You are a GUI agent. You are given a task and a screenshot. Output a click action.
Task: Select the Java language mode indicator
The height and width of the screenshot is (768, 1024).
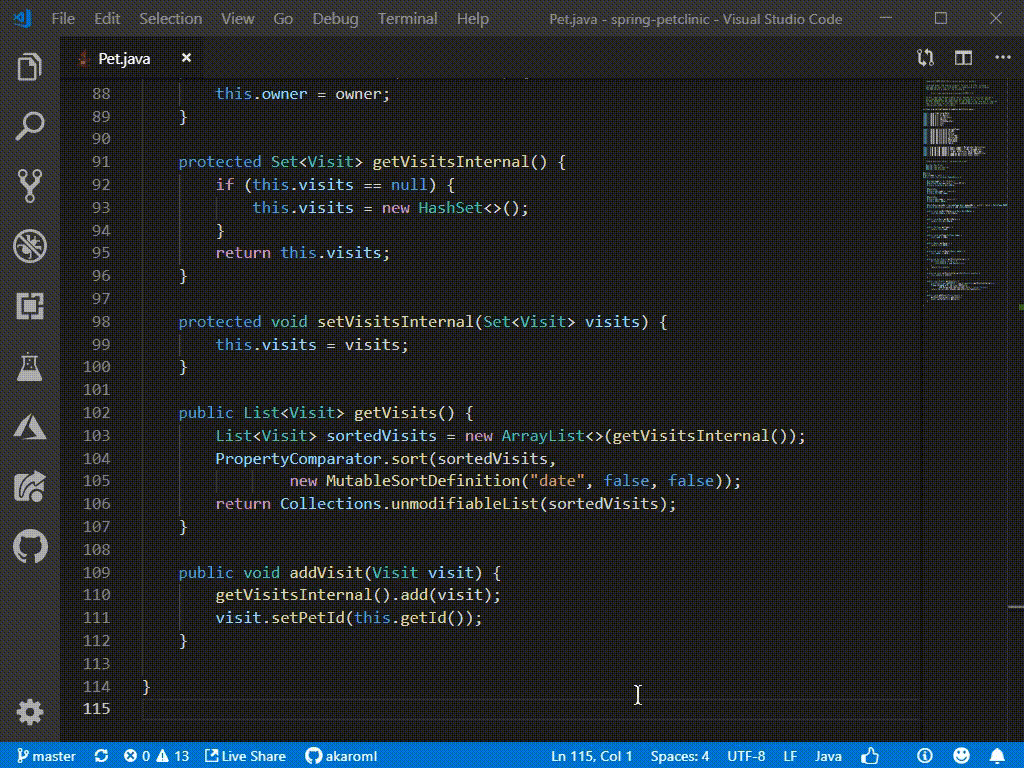point(828,756)
